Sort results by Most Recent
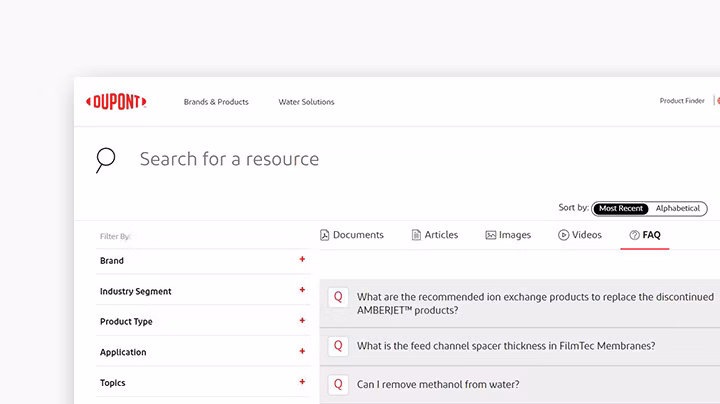The height and width of the screenshot is (404, 720). tap(621, 208)
